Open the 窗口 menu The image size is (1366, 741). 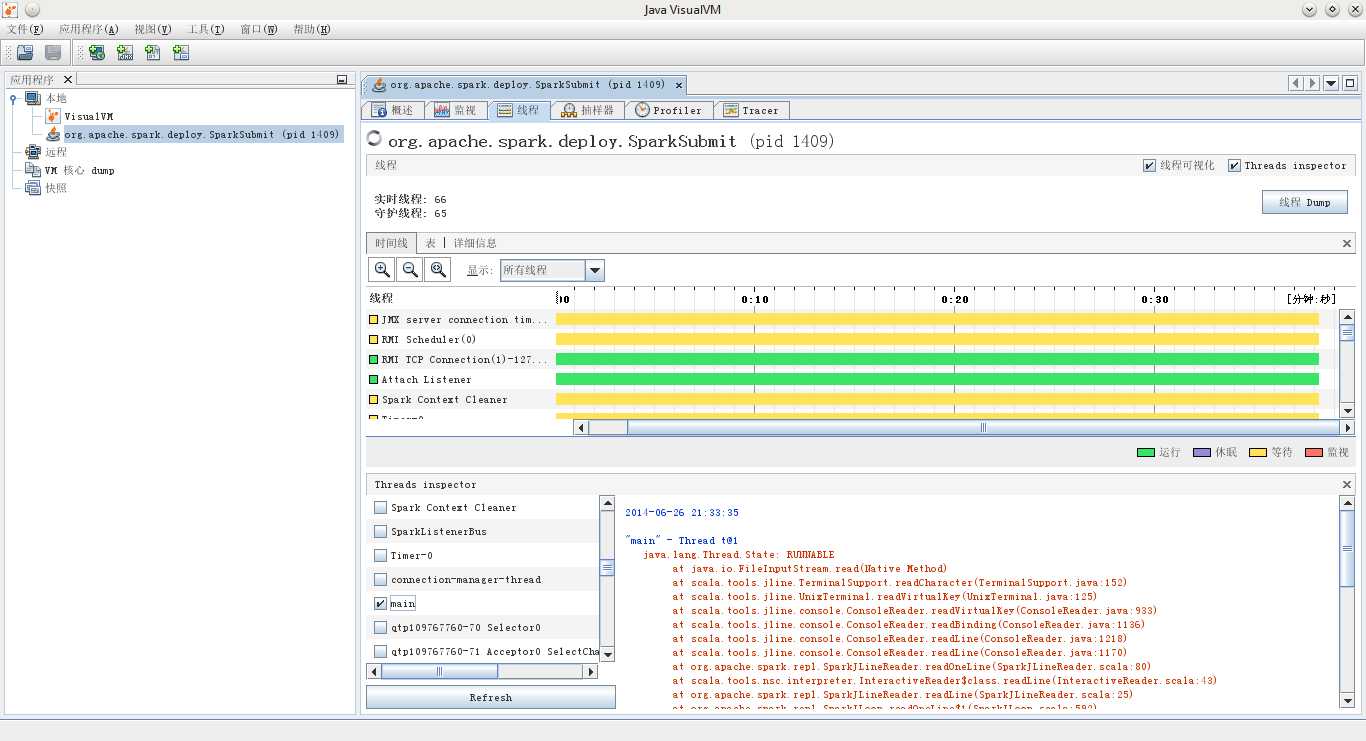point(259,29)
